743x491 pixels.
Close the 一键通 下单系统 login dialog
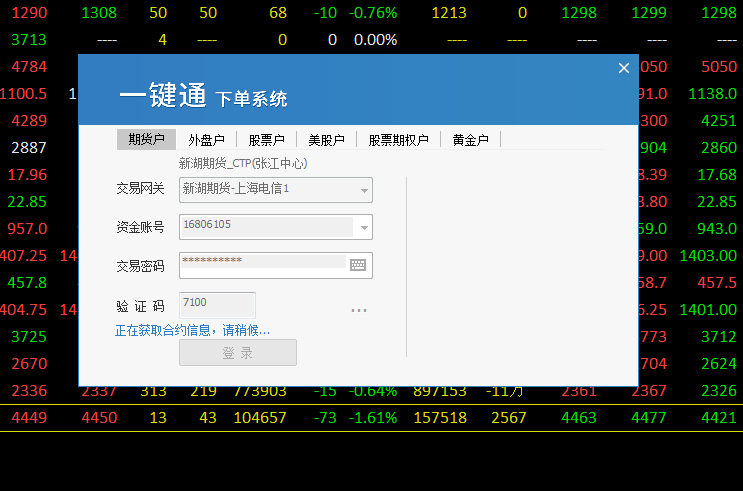pos(624,68)
